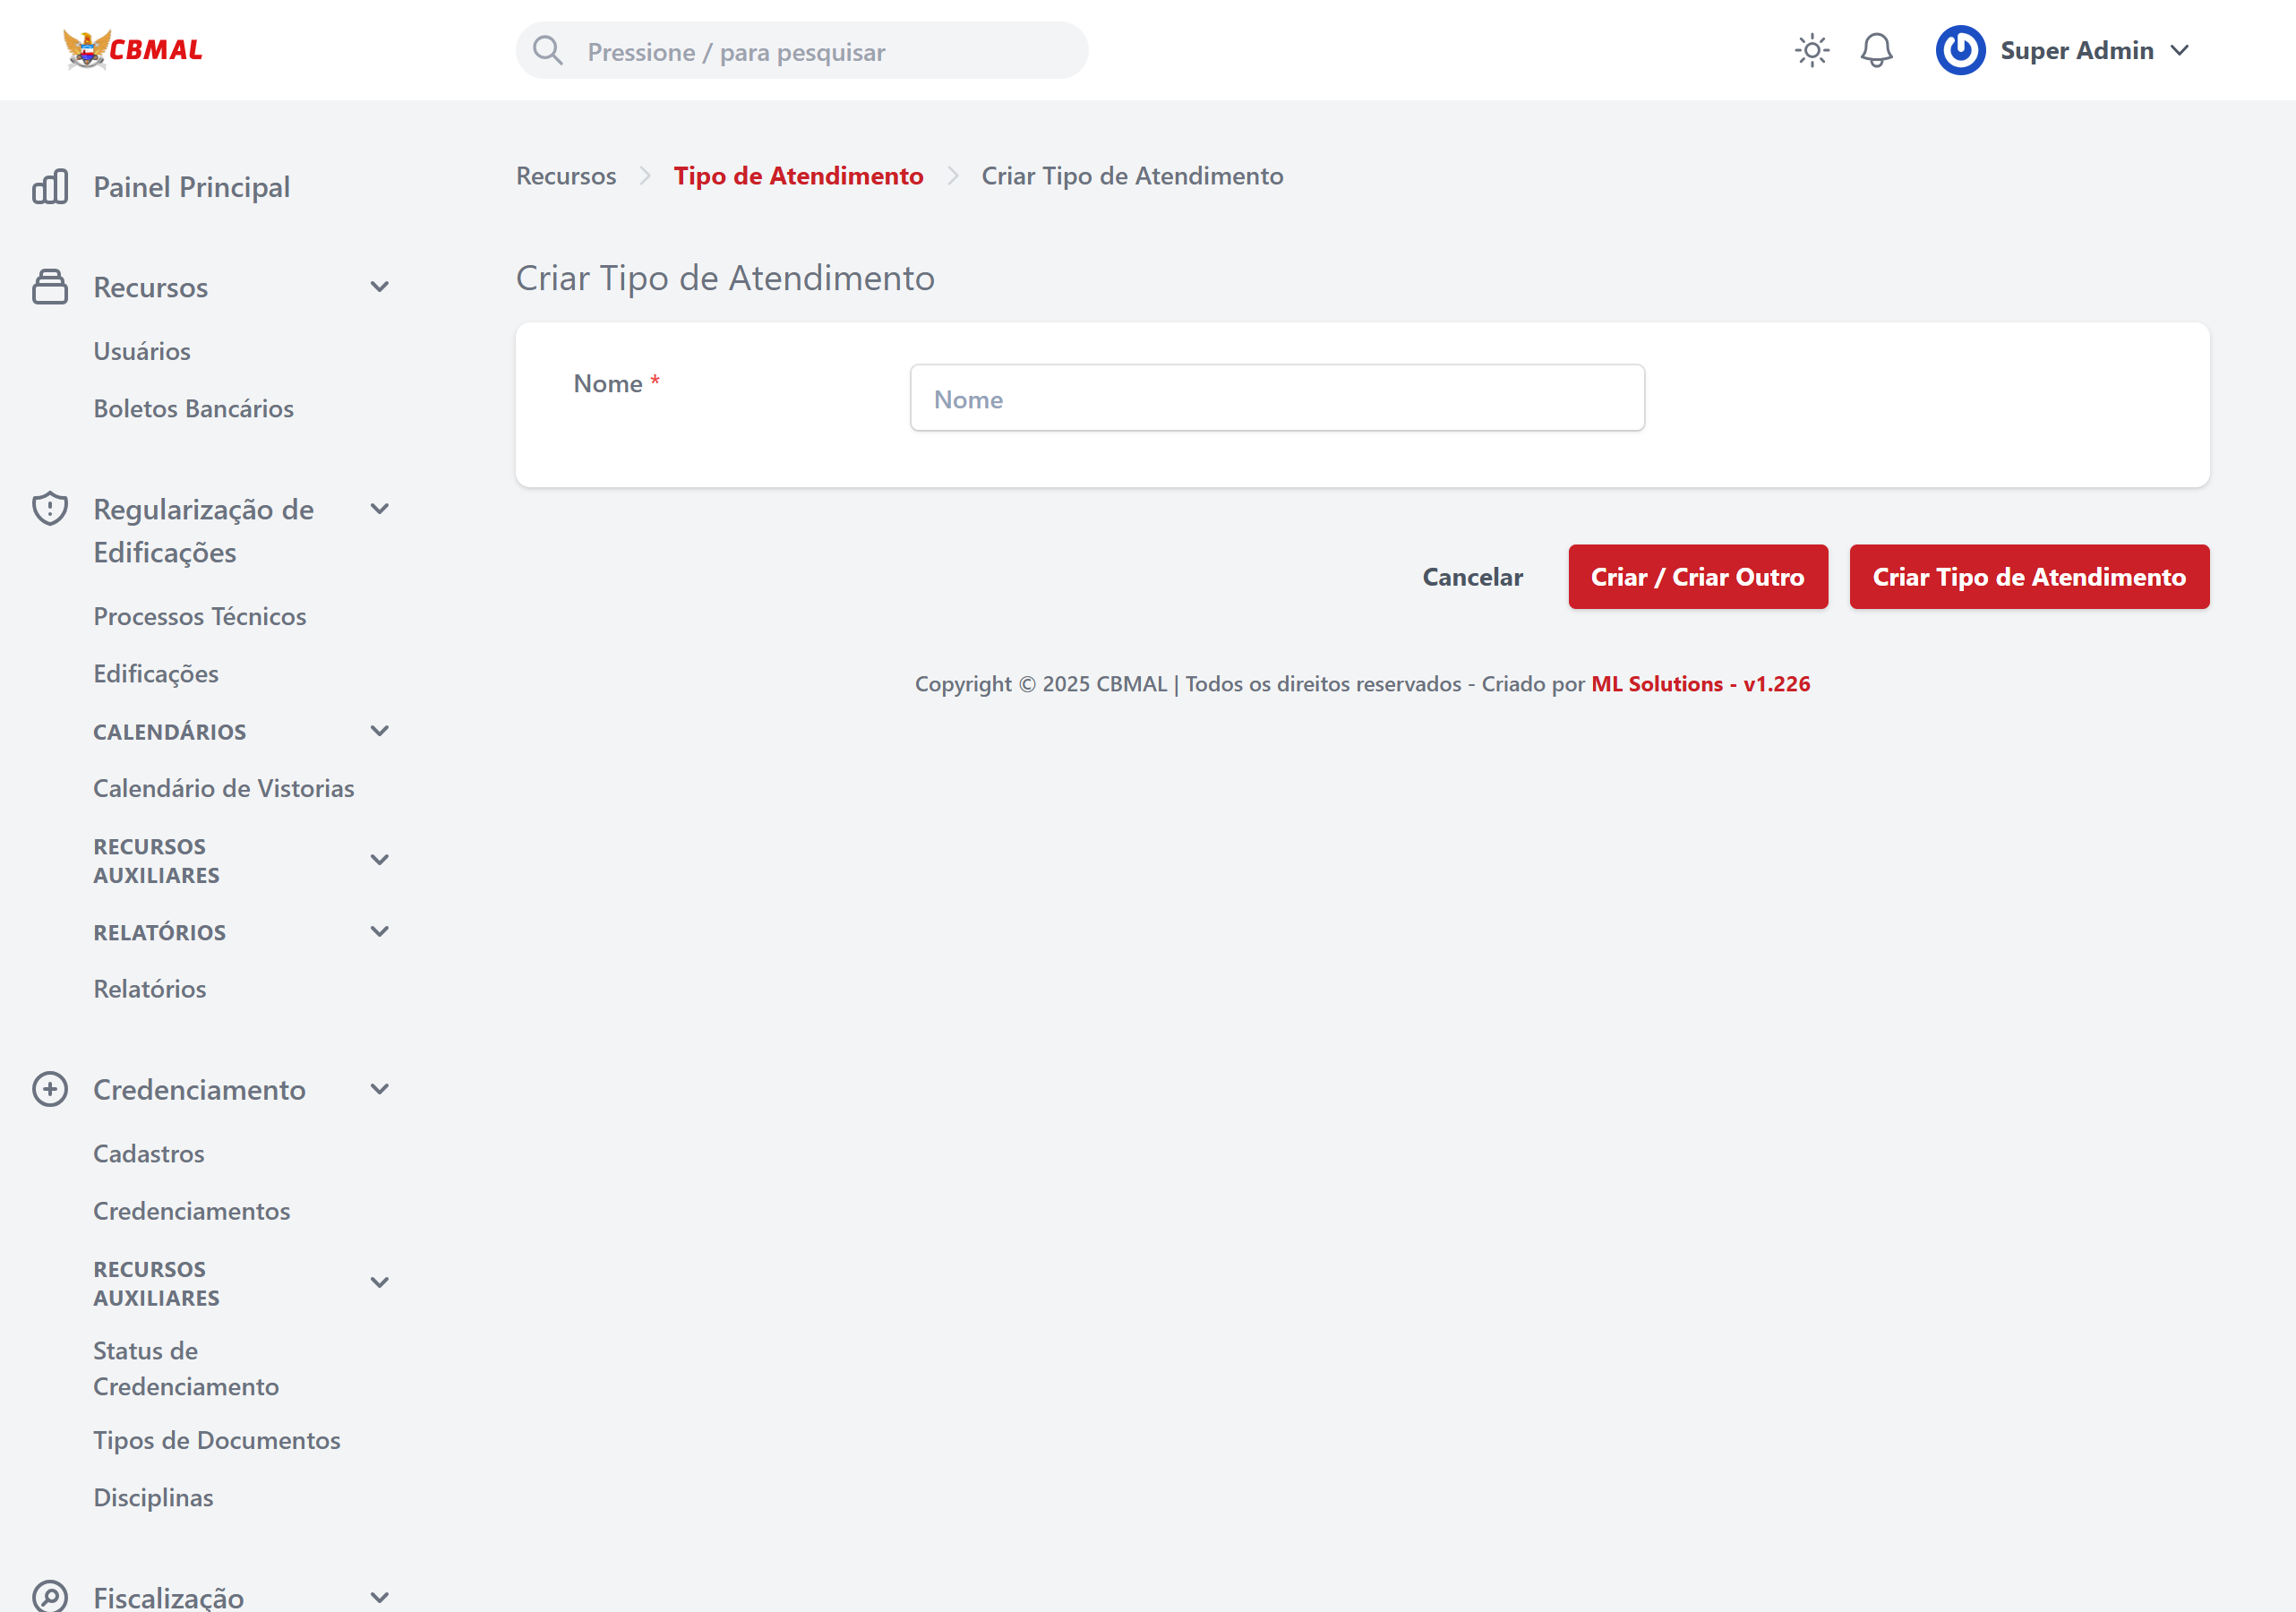Click the Recursos printer-like icon

coord(50,287)
